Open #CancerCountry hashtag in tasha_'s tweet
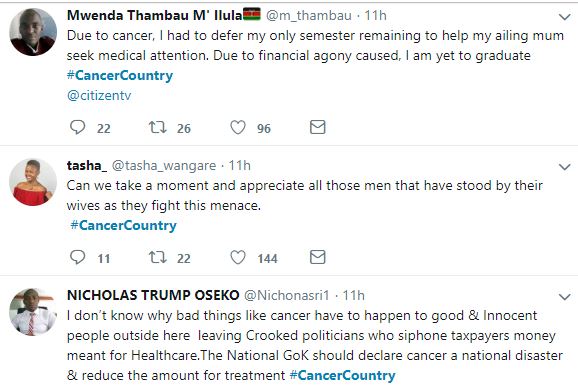 click(123, 226)
